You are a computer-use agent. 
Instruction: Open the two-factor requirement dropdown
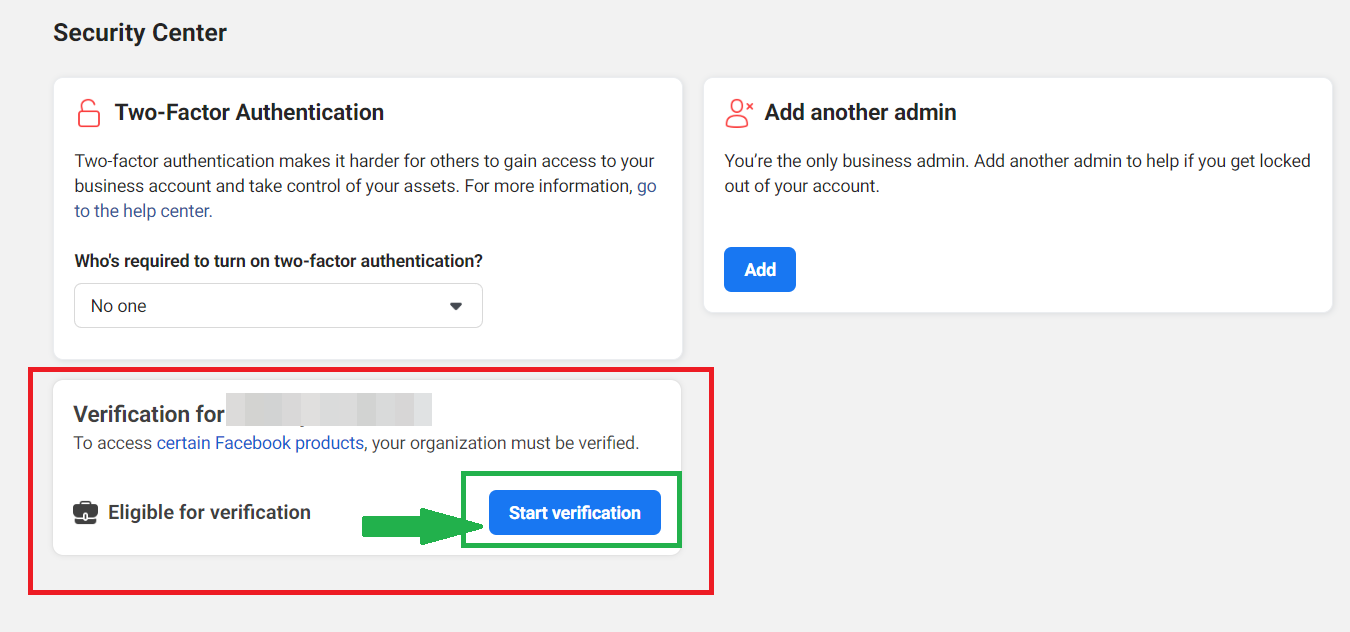(x=278, y=306)
